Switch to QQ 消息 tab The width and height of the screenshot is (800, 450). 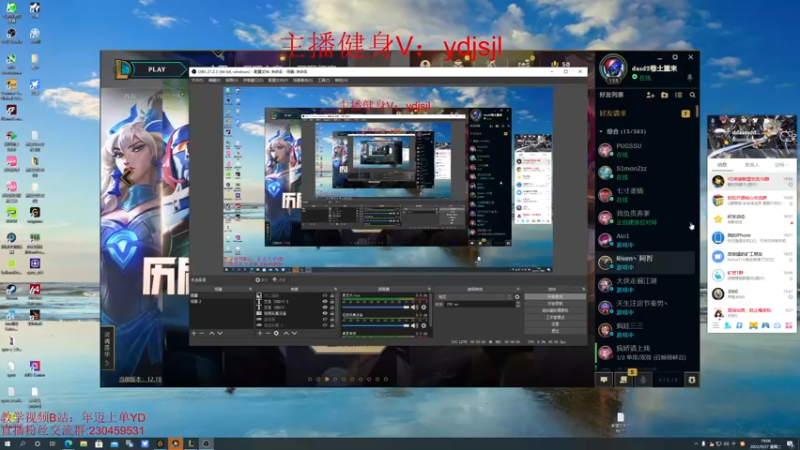pyautogui.click(x=722, y=165)
